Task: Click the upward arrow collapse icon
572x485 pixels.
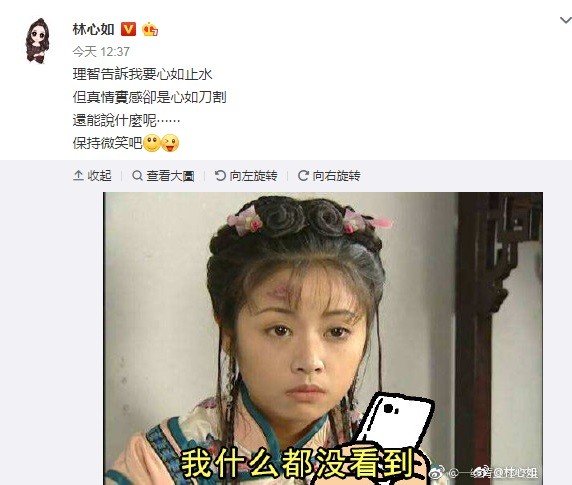Action: 78,176
